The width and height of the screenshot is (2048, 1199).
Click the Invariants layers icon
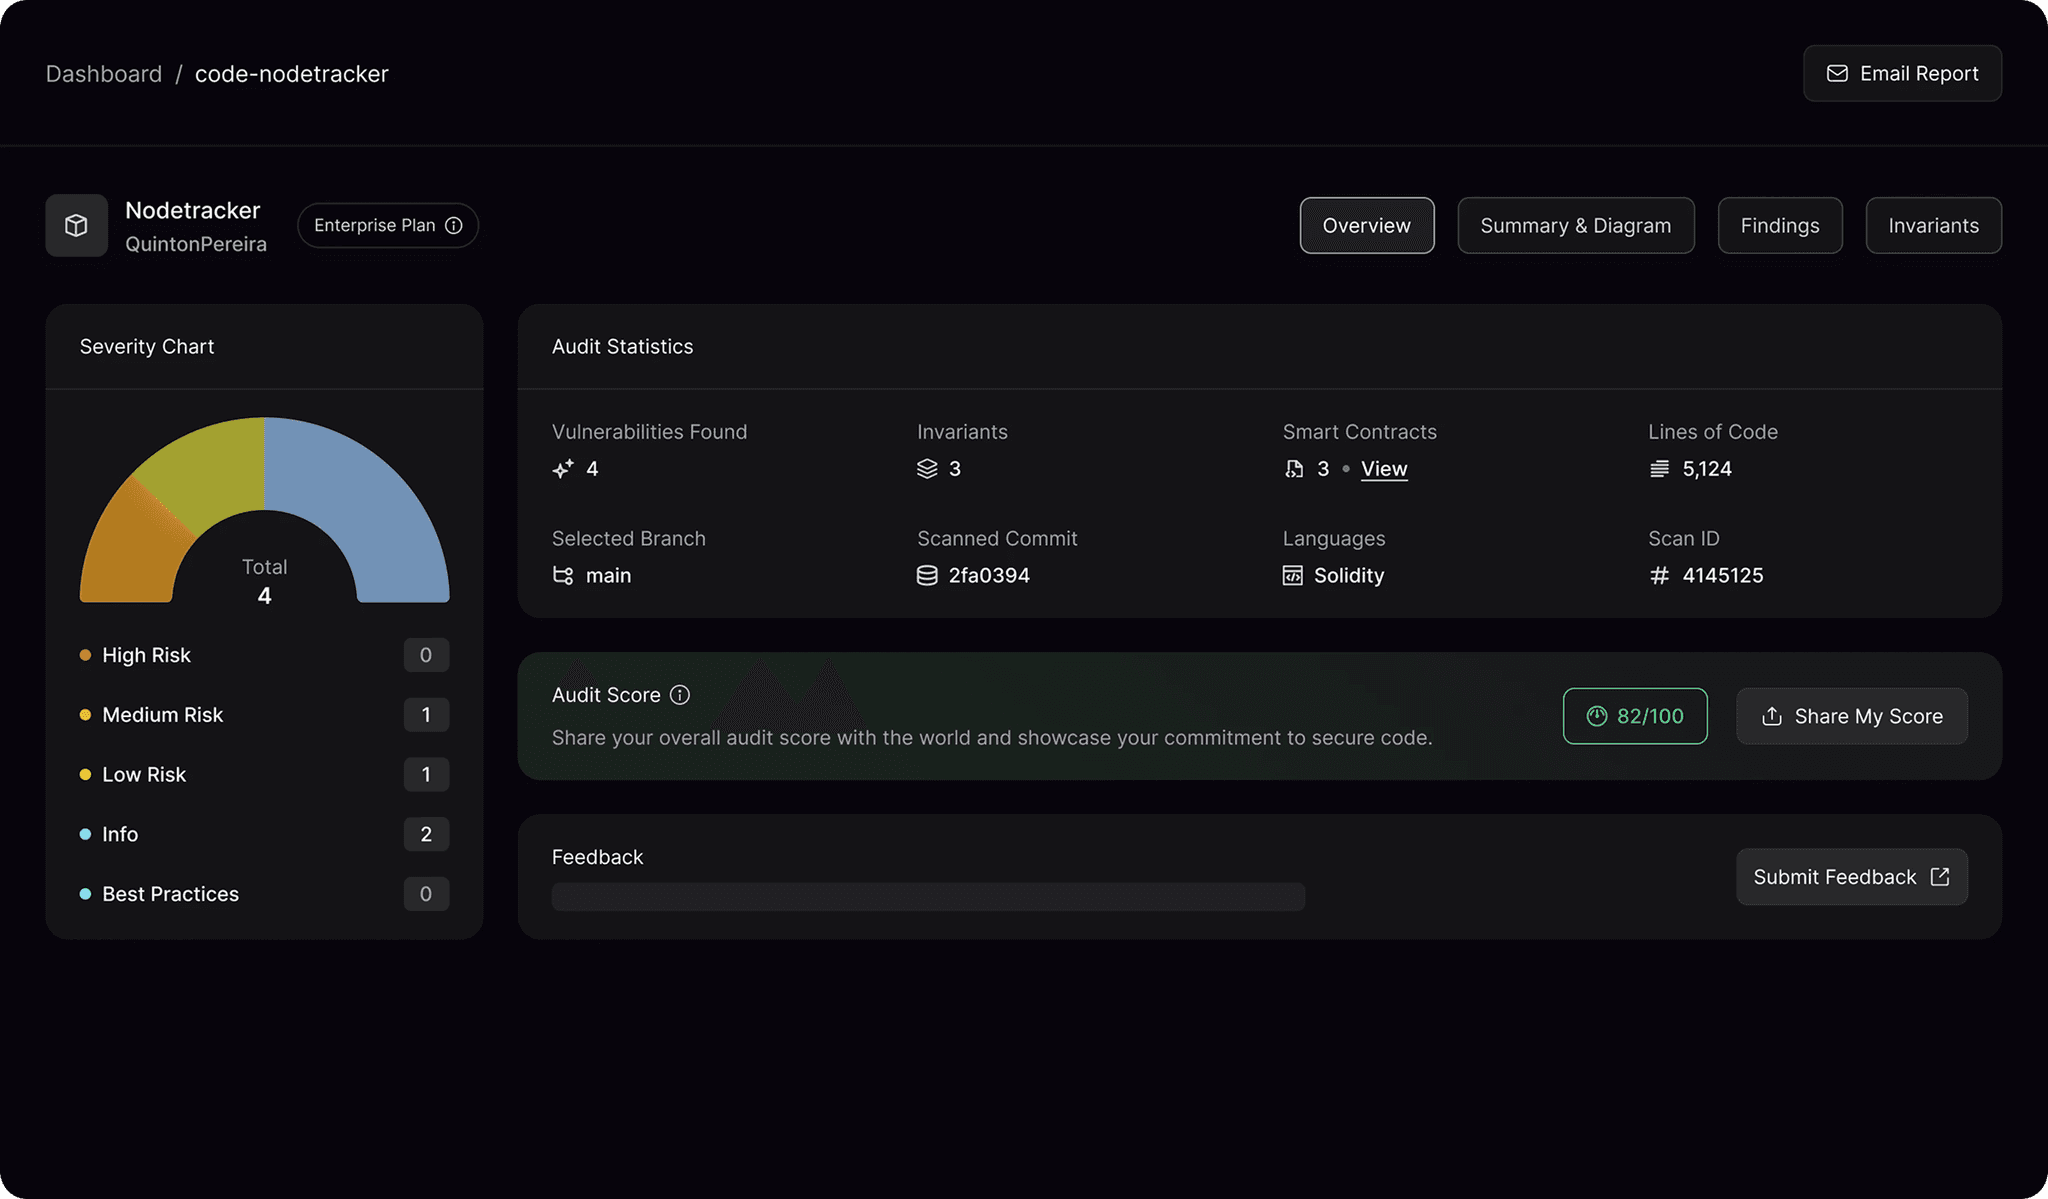[927, 469]
